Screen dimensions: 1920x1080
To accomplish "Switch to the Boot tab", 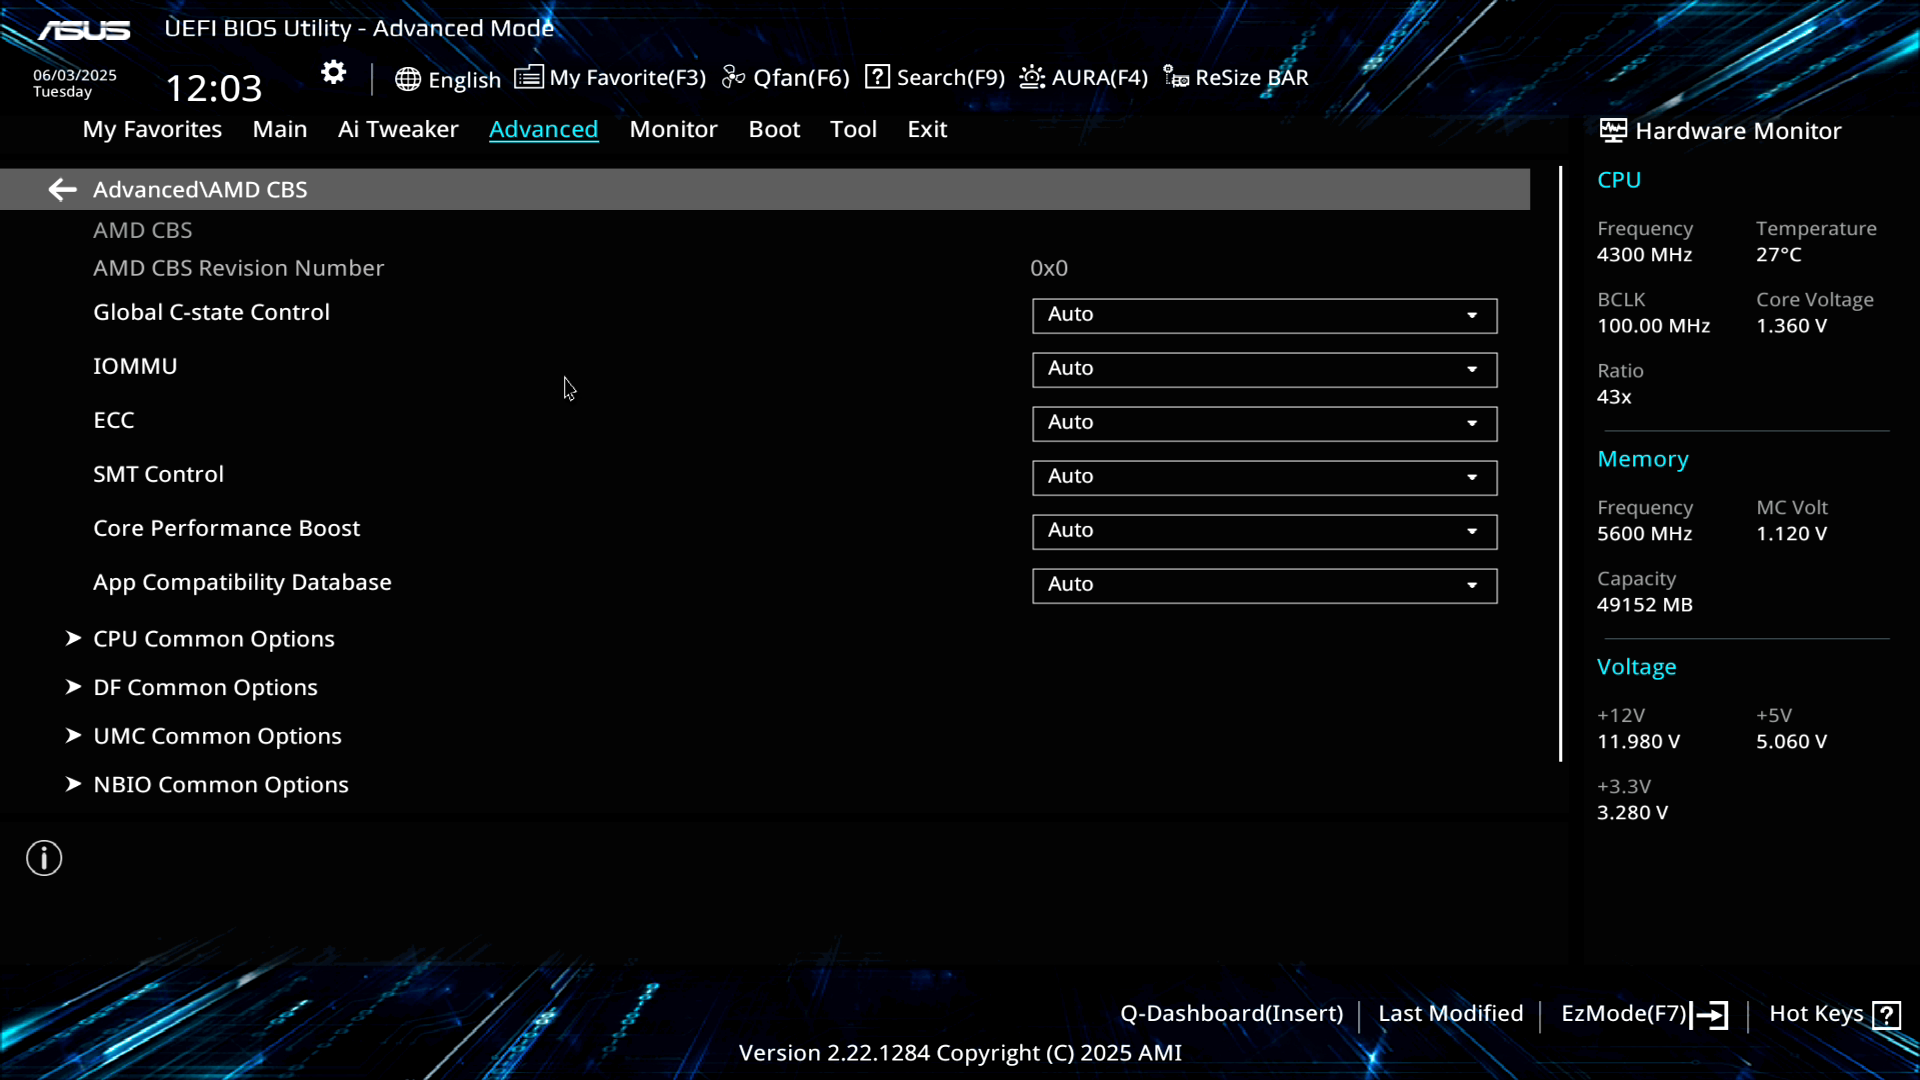I will 774,129.
